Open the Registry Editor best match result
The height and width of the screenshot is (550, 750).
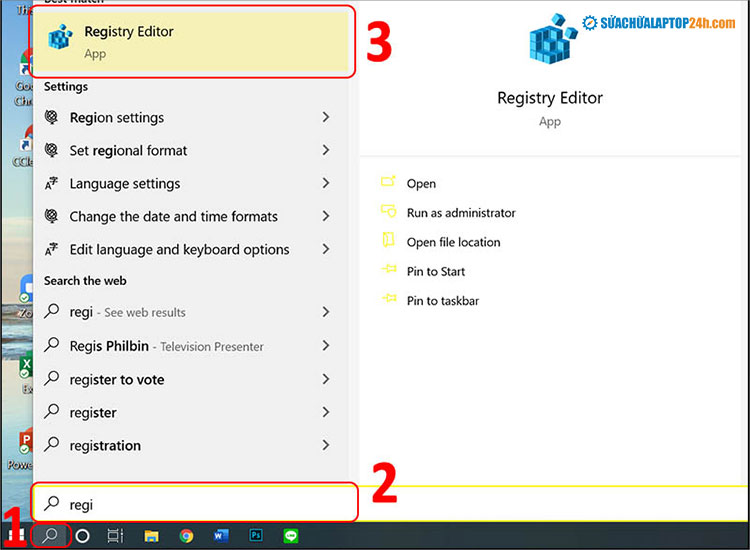pos(193,42)
